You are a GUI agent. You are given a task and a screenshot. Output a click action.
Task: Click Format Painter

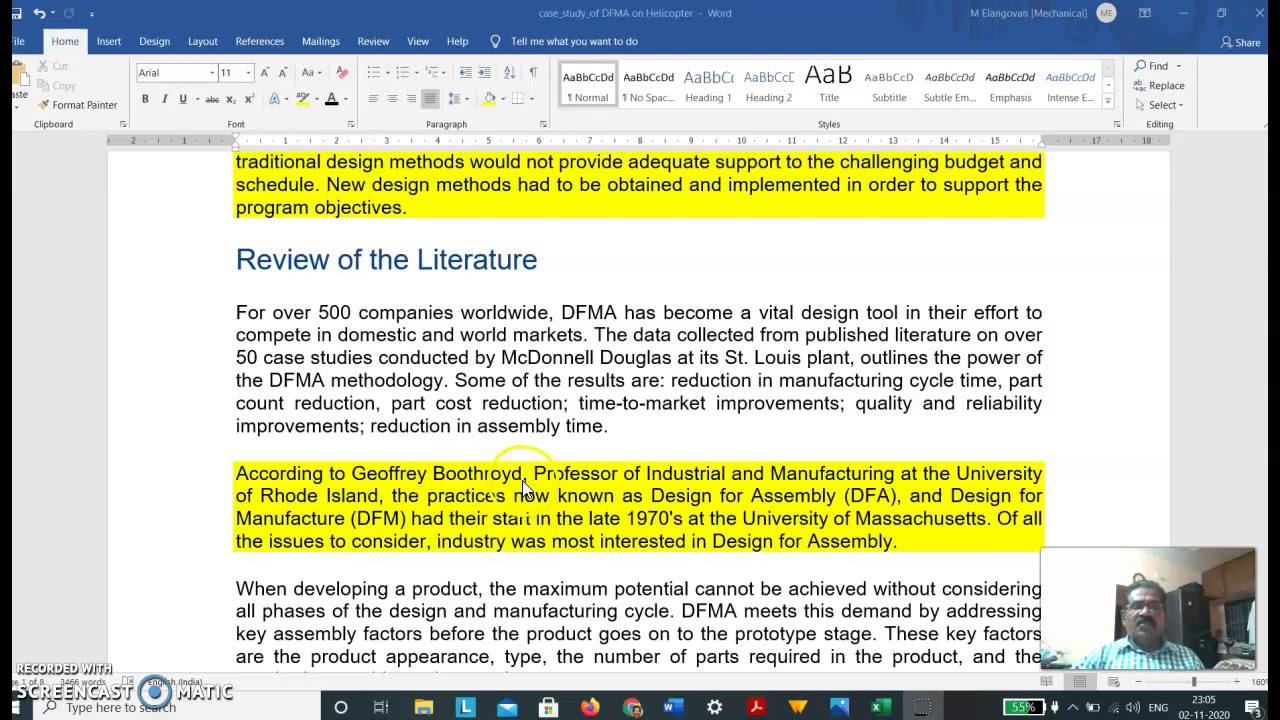click(78, 105)
